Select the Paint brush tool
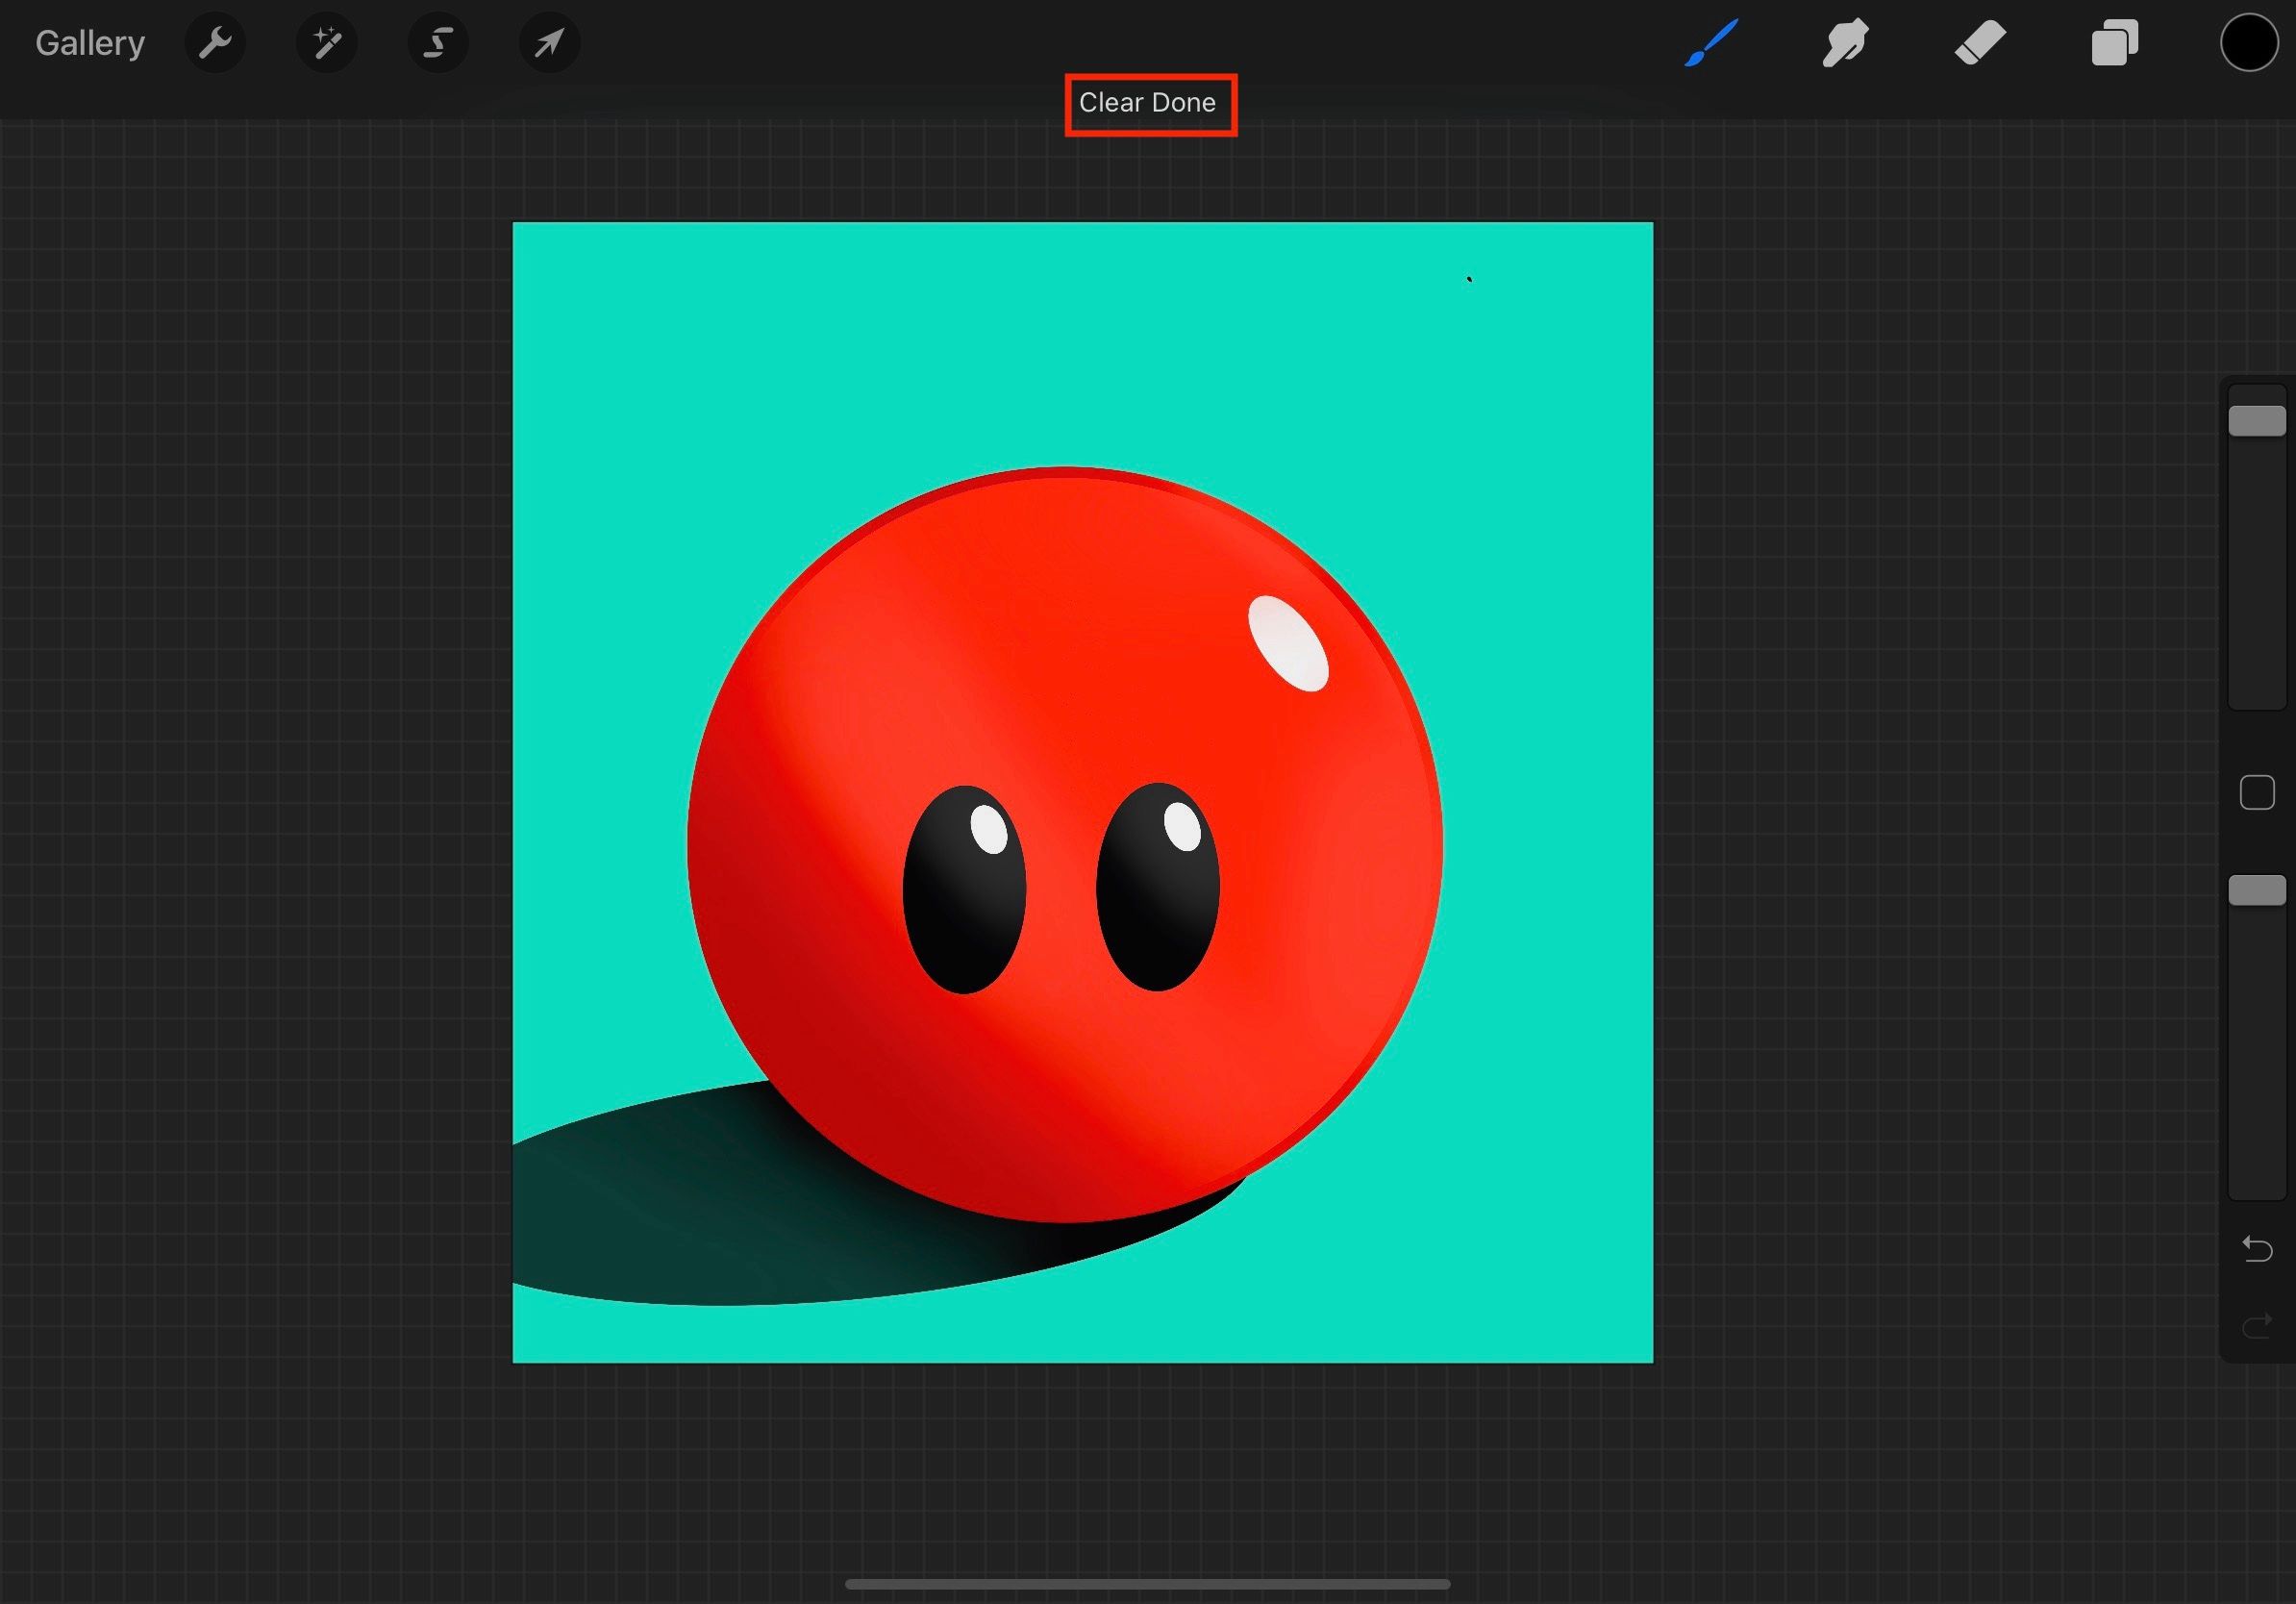This screenshot has width=2296, height=1604. pyautogui.click(x=1711, y=43)
